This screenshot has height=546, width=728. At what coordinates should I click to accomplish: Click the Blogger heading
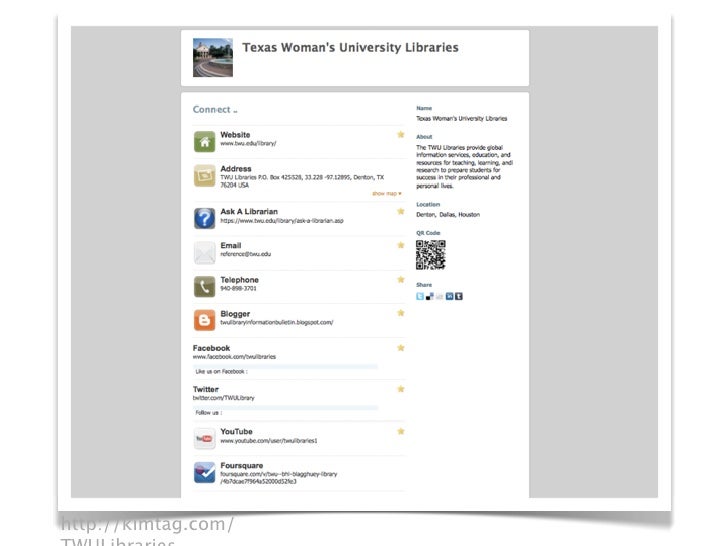[235, 314]
